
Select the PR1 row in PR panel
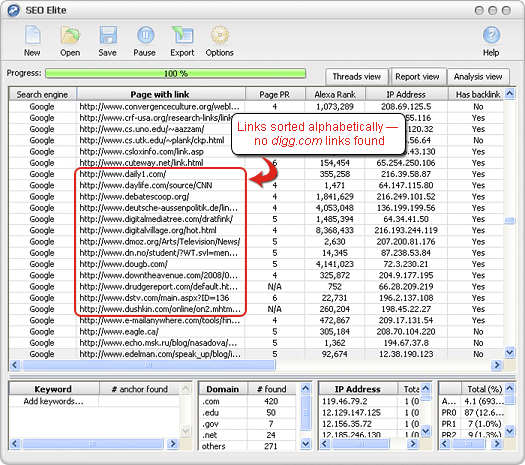471,424
